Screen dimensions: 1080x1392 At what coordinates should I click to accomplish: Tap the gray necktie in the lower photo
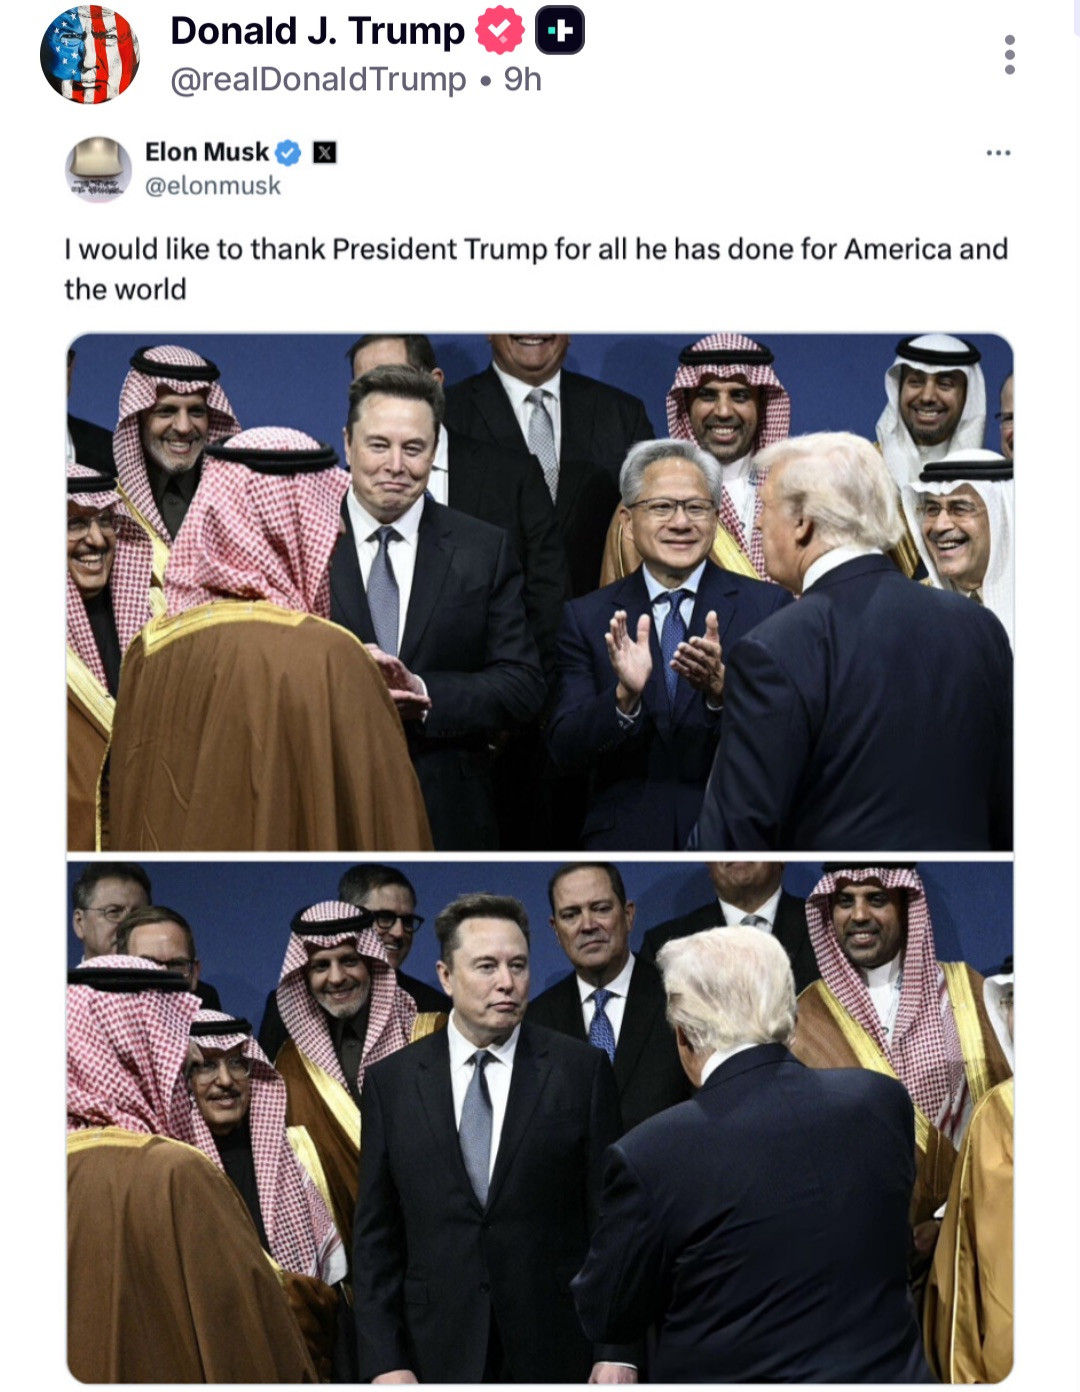[476, 1125]
